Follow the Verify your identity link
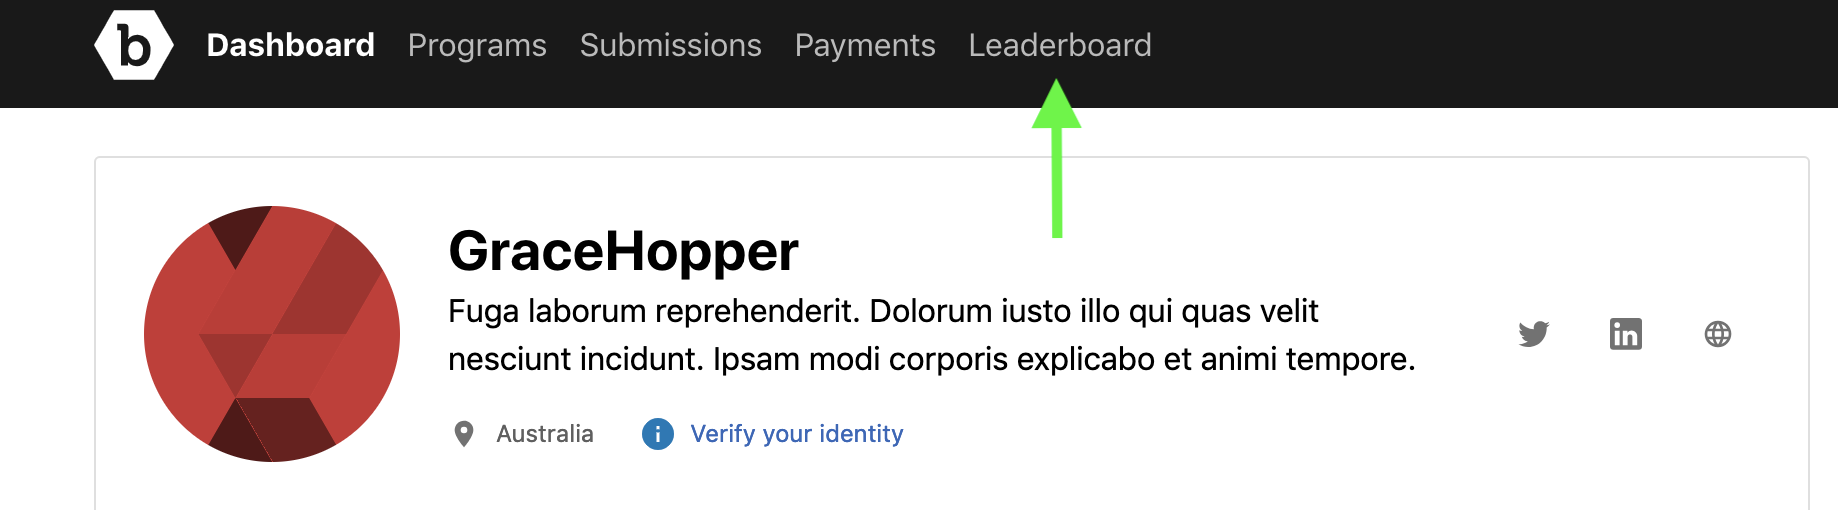Image resolution: width=1838 pixels, height=510 pixels. point(797,434)
